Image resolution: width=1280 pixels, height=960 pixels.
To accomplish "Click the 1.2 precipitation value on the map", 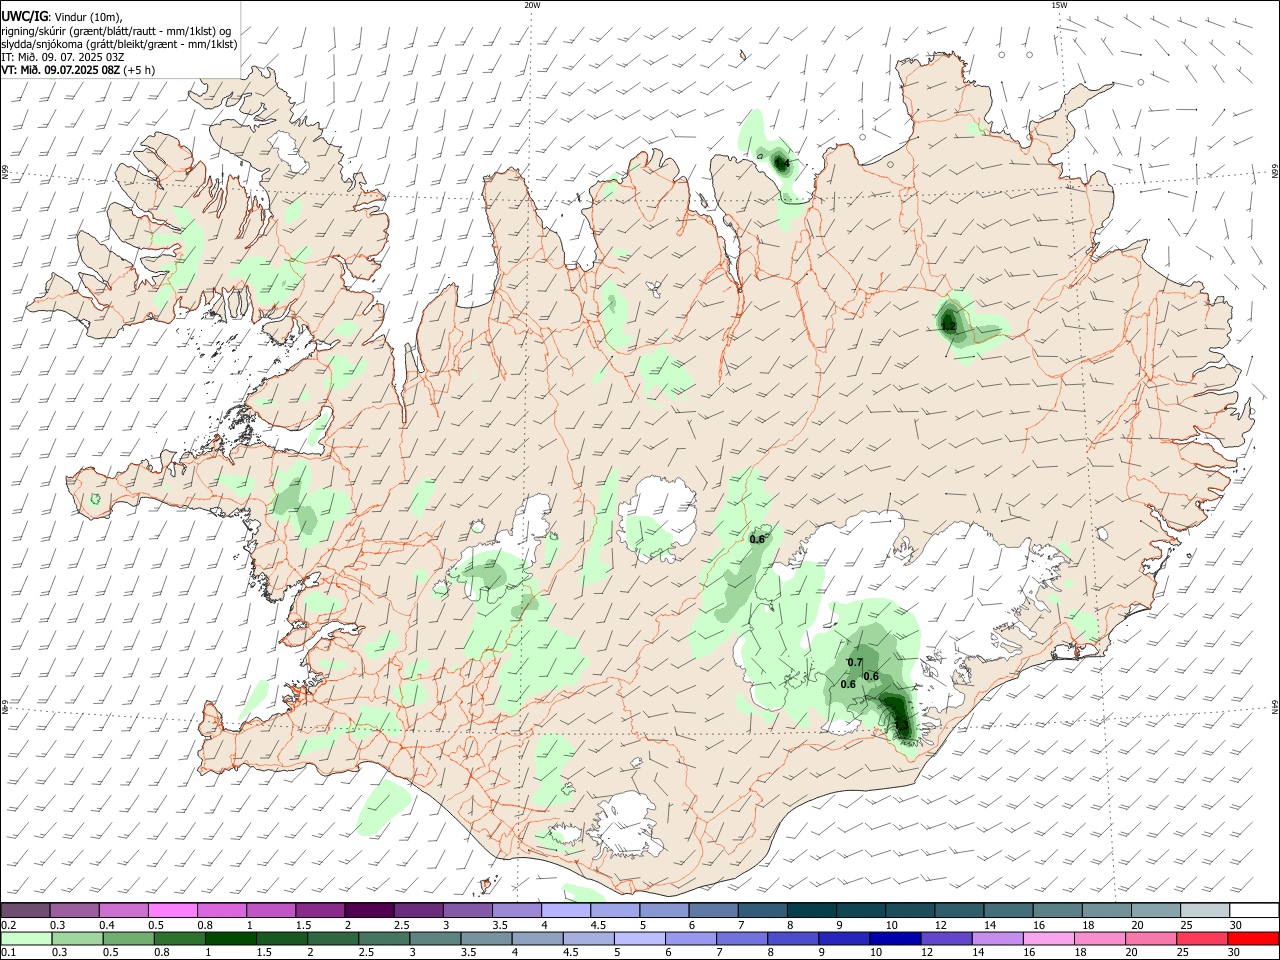I will click(x=948, y=326).
